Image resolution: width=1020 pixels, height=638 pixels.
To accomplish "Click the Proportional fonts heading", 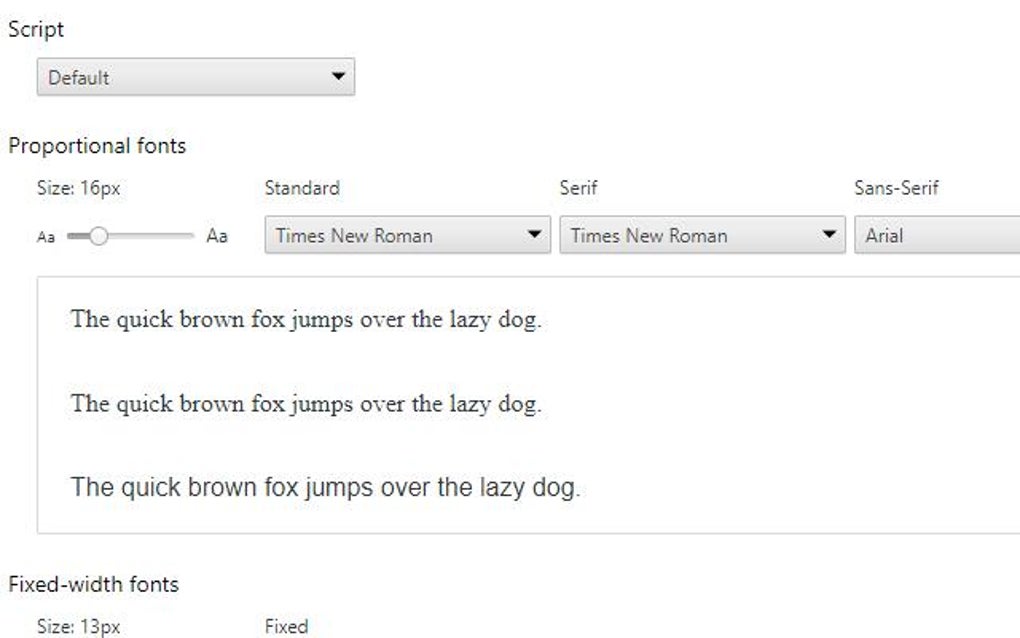I will [x=96, y=145].
